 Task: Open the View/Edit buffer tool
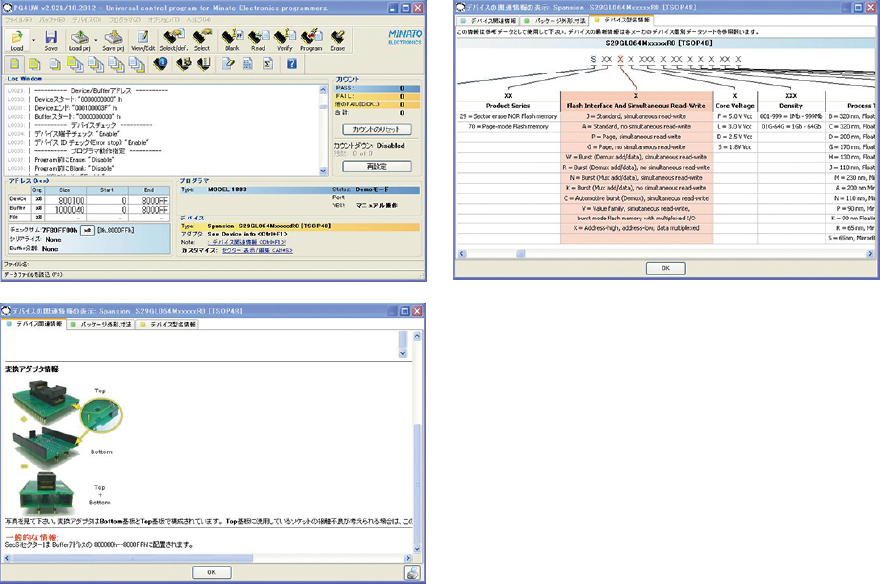pyautogui.click(x=143, y=40)
